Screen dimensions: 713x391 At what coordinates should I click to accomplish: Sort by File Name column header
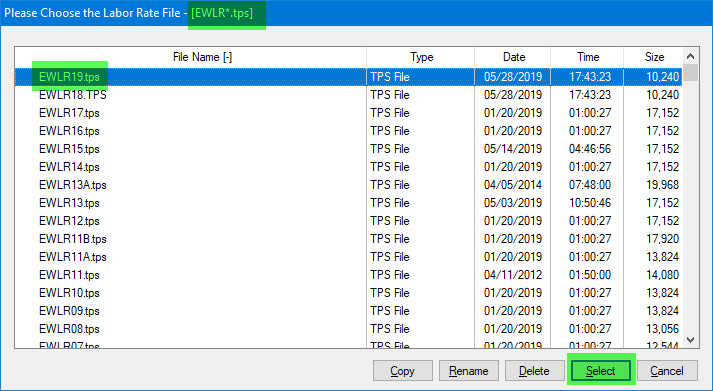pos(191,57)
